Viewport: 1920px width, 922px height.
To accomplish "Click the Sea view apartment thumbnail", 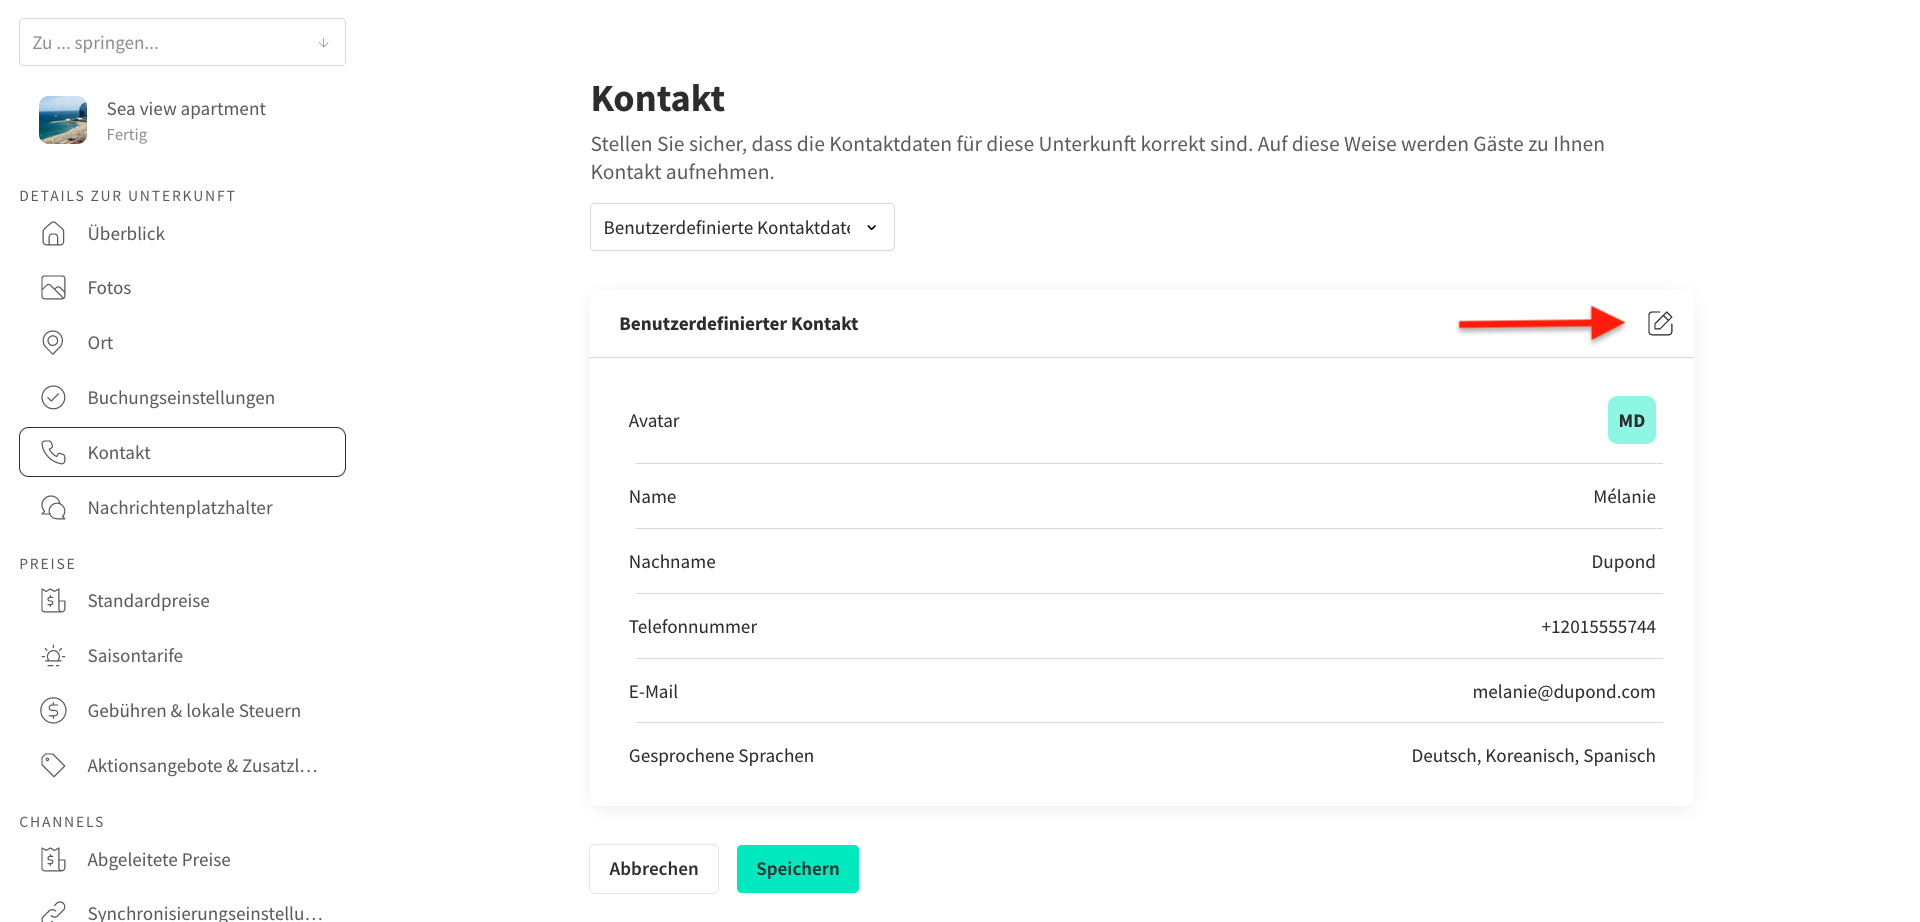I will coord(63,120).
